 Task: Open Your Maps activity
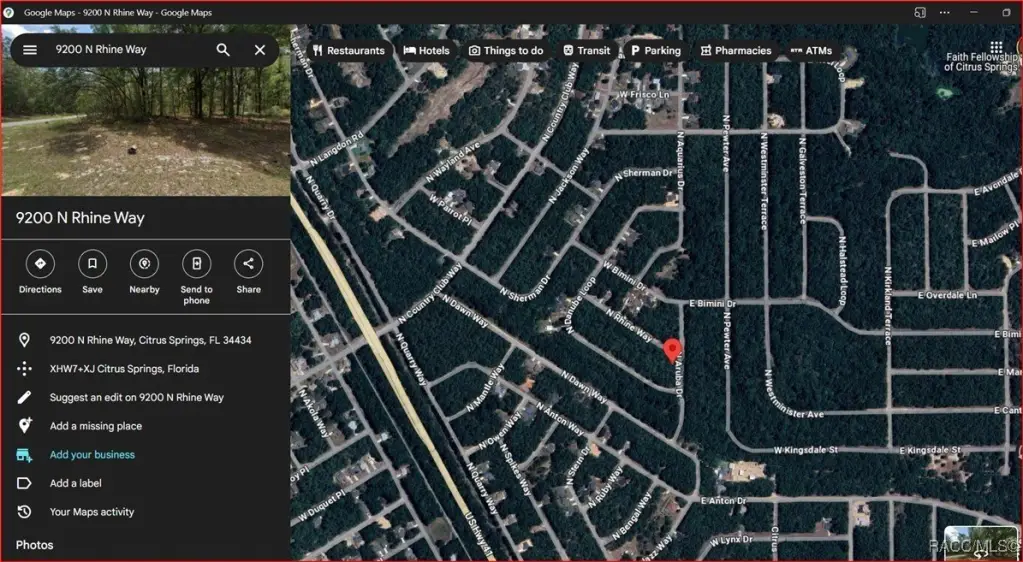click(91, 512)
